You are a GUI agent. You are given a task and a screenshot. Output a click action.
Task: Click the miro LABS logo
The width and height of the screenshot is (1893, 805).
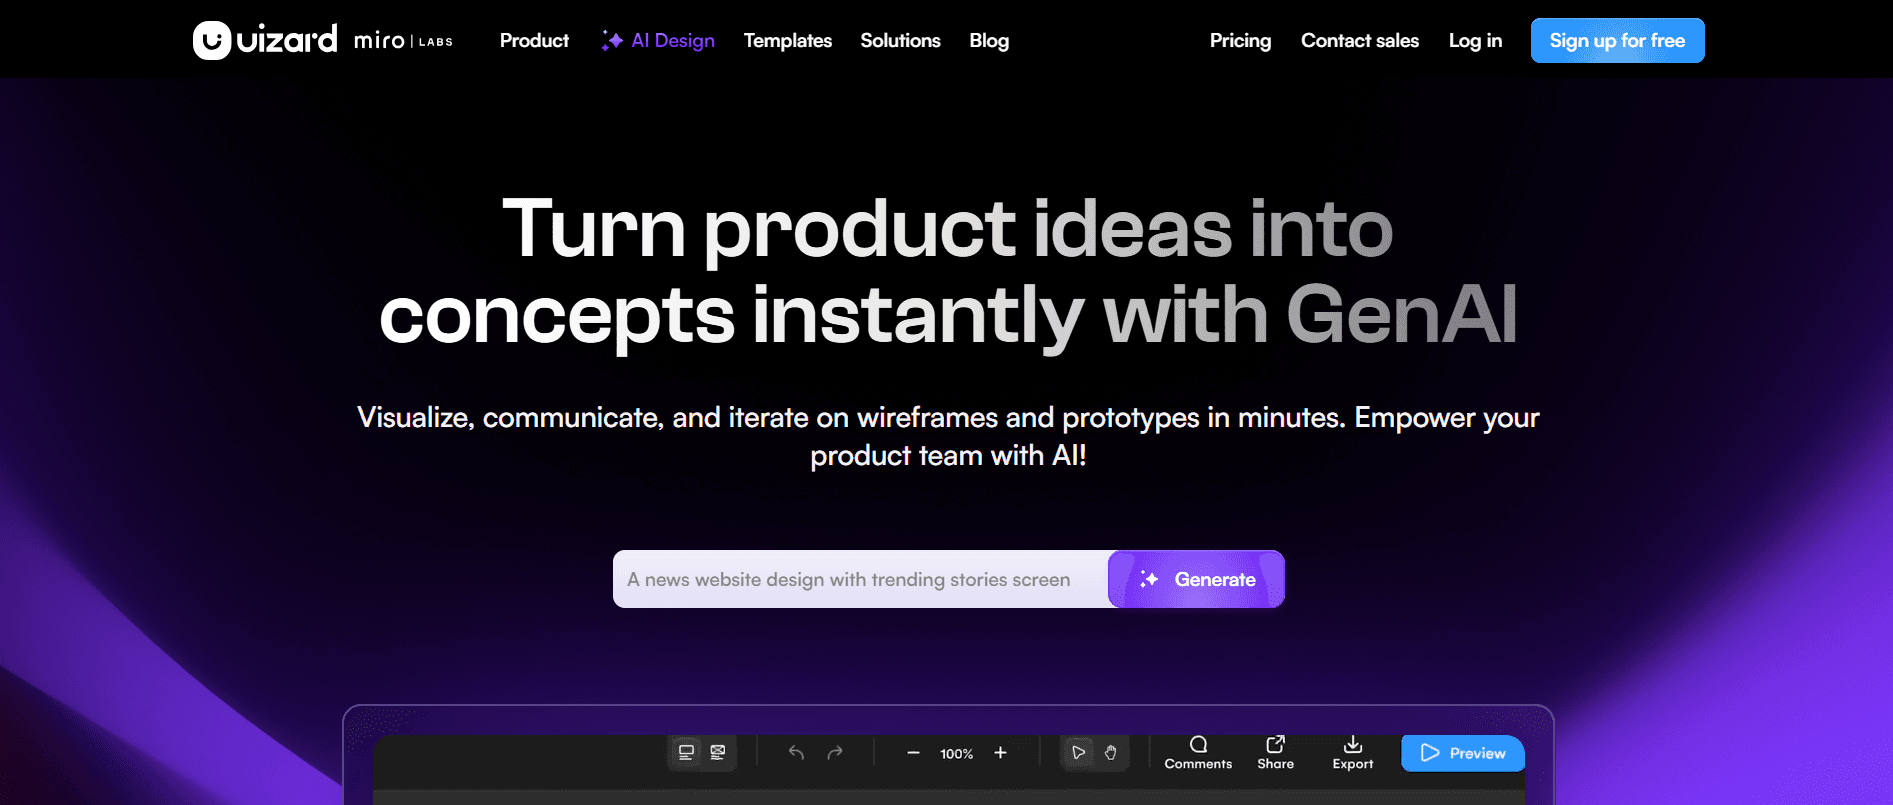403,41
